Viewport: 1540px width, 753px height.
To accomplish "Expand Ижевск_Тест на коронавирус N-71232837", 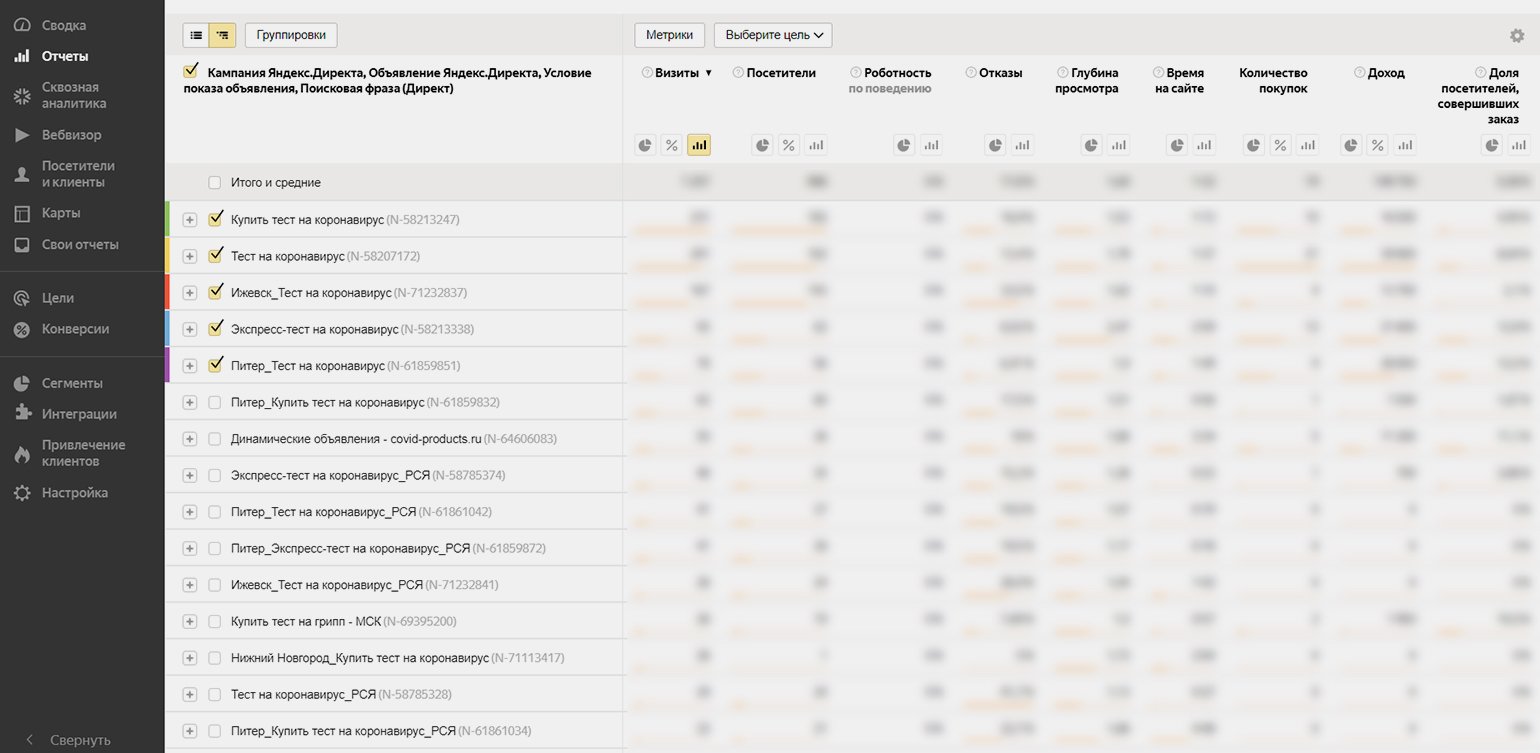I will [189, 293].
